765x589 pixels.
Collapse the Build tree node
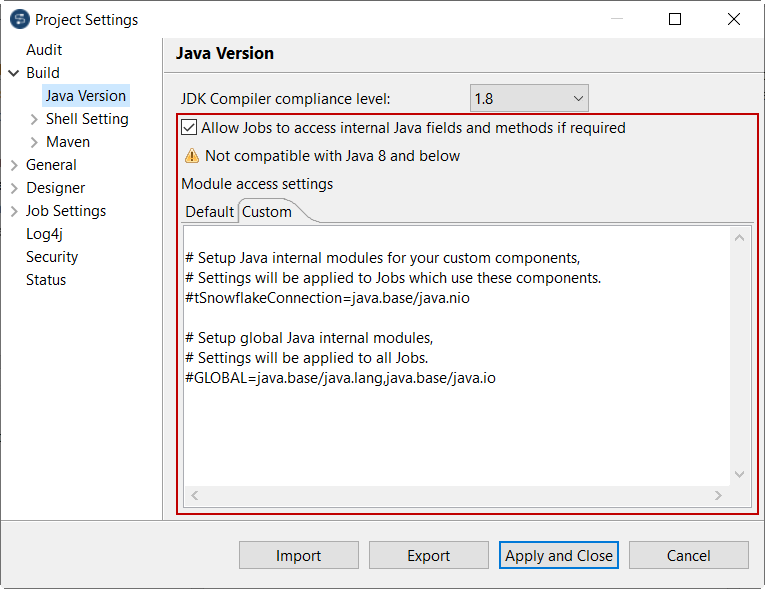click(14, 73)
